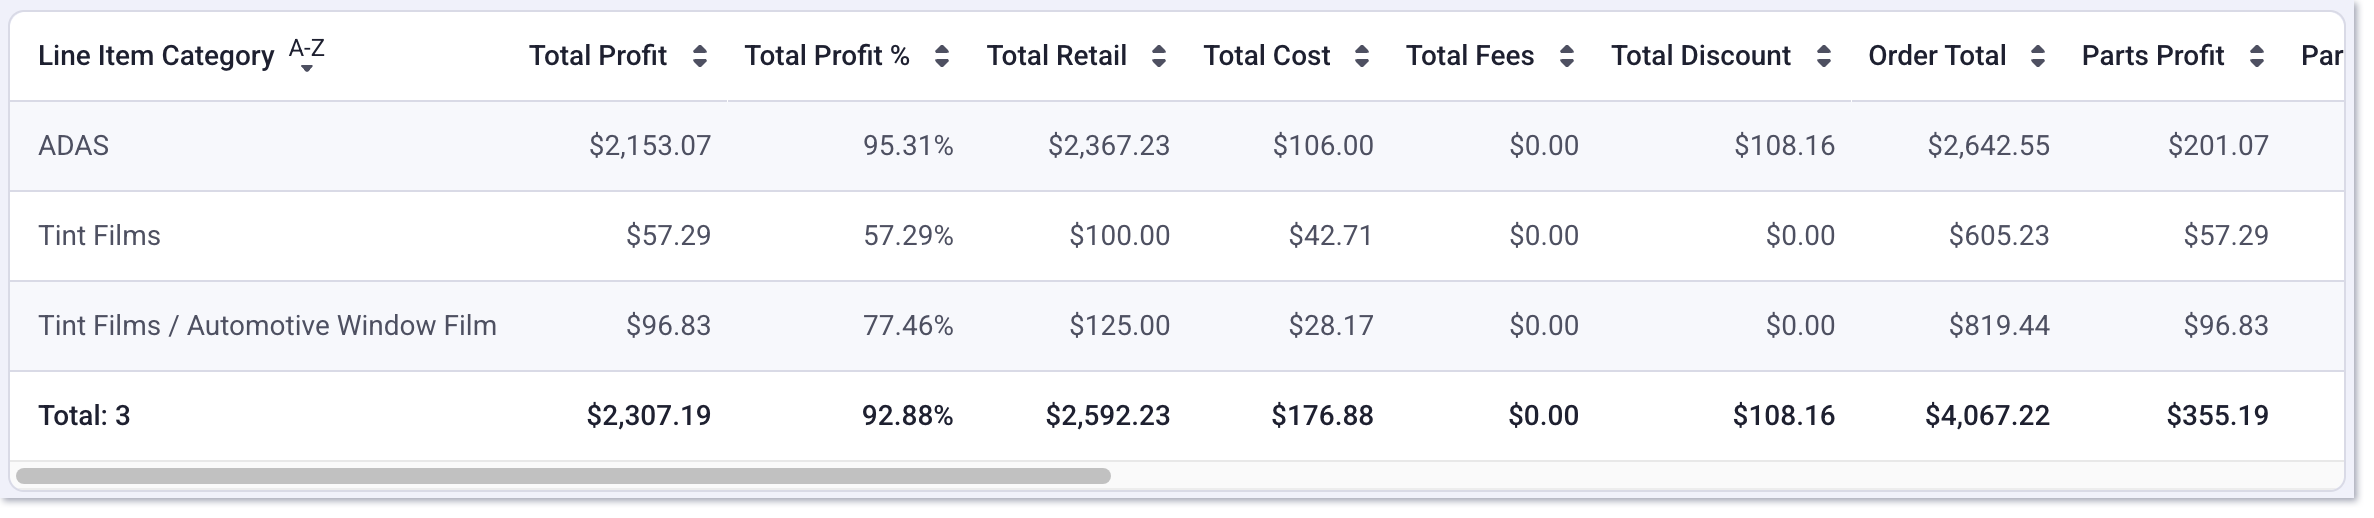Image resolution: width=2374 pixels, height=518 pixels.
Task: Click the Total Cost header label
Action: click(1267, 56)
